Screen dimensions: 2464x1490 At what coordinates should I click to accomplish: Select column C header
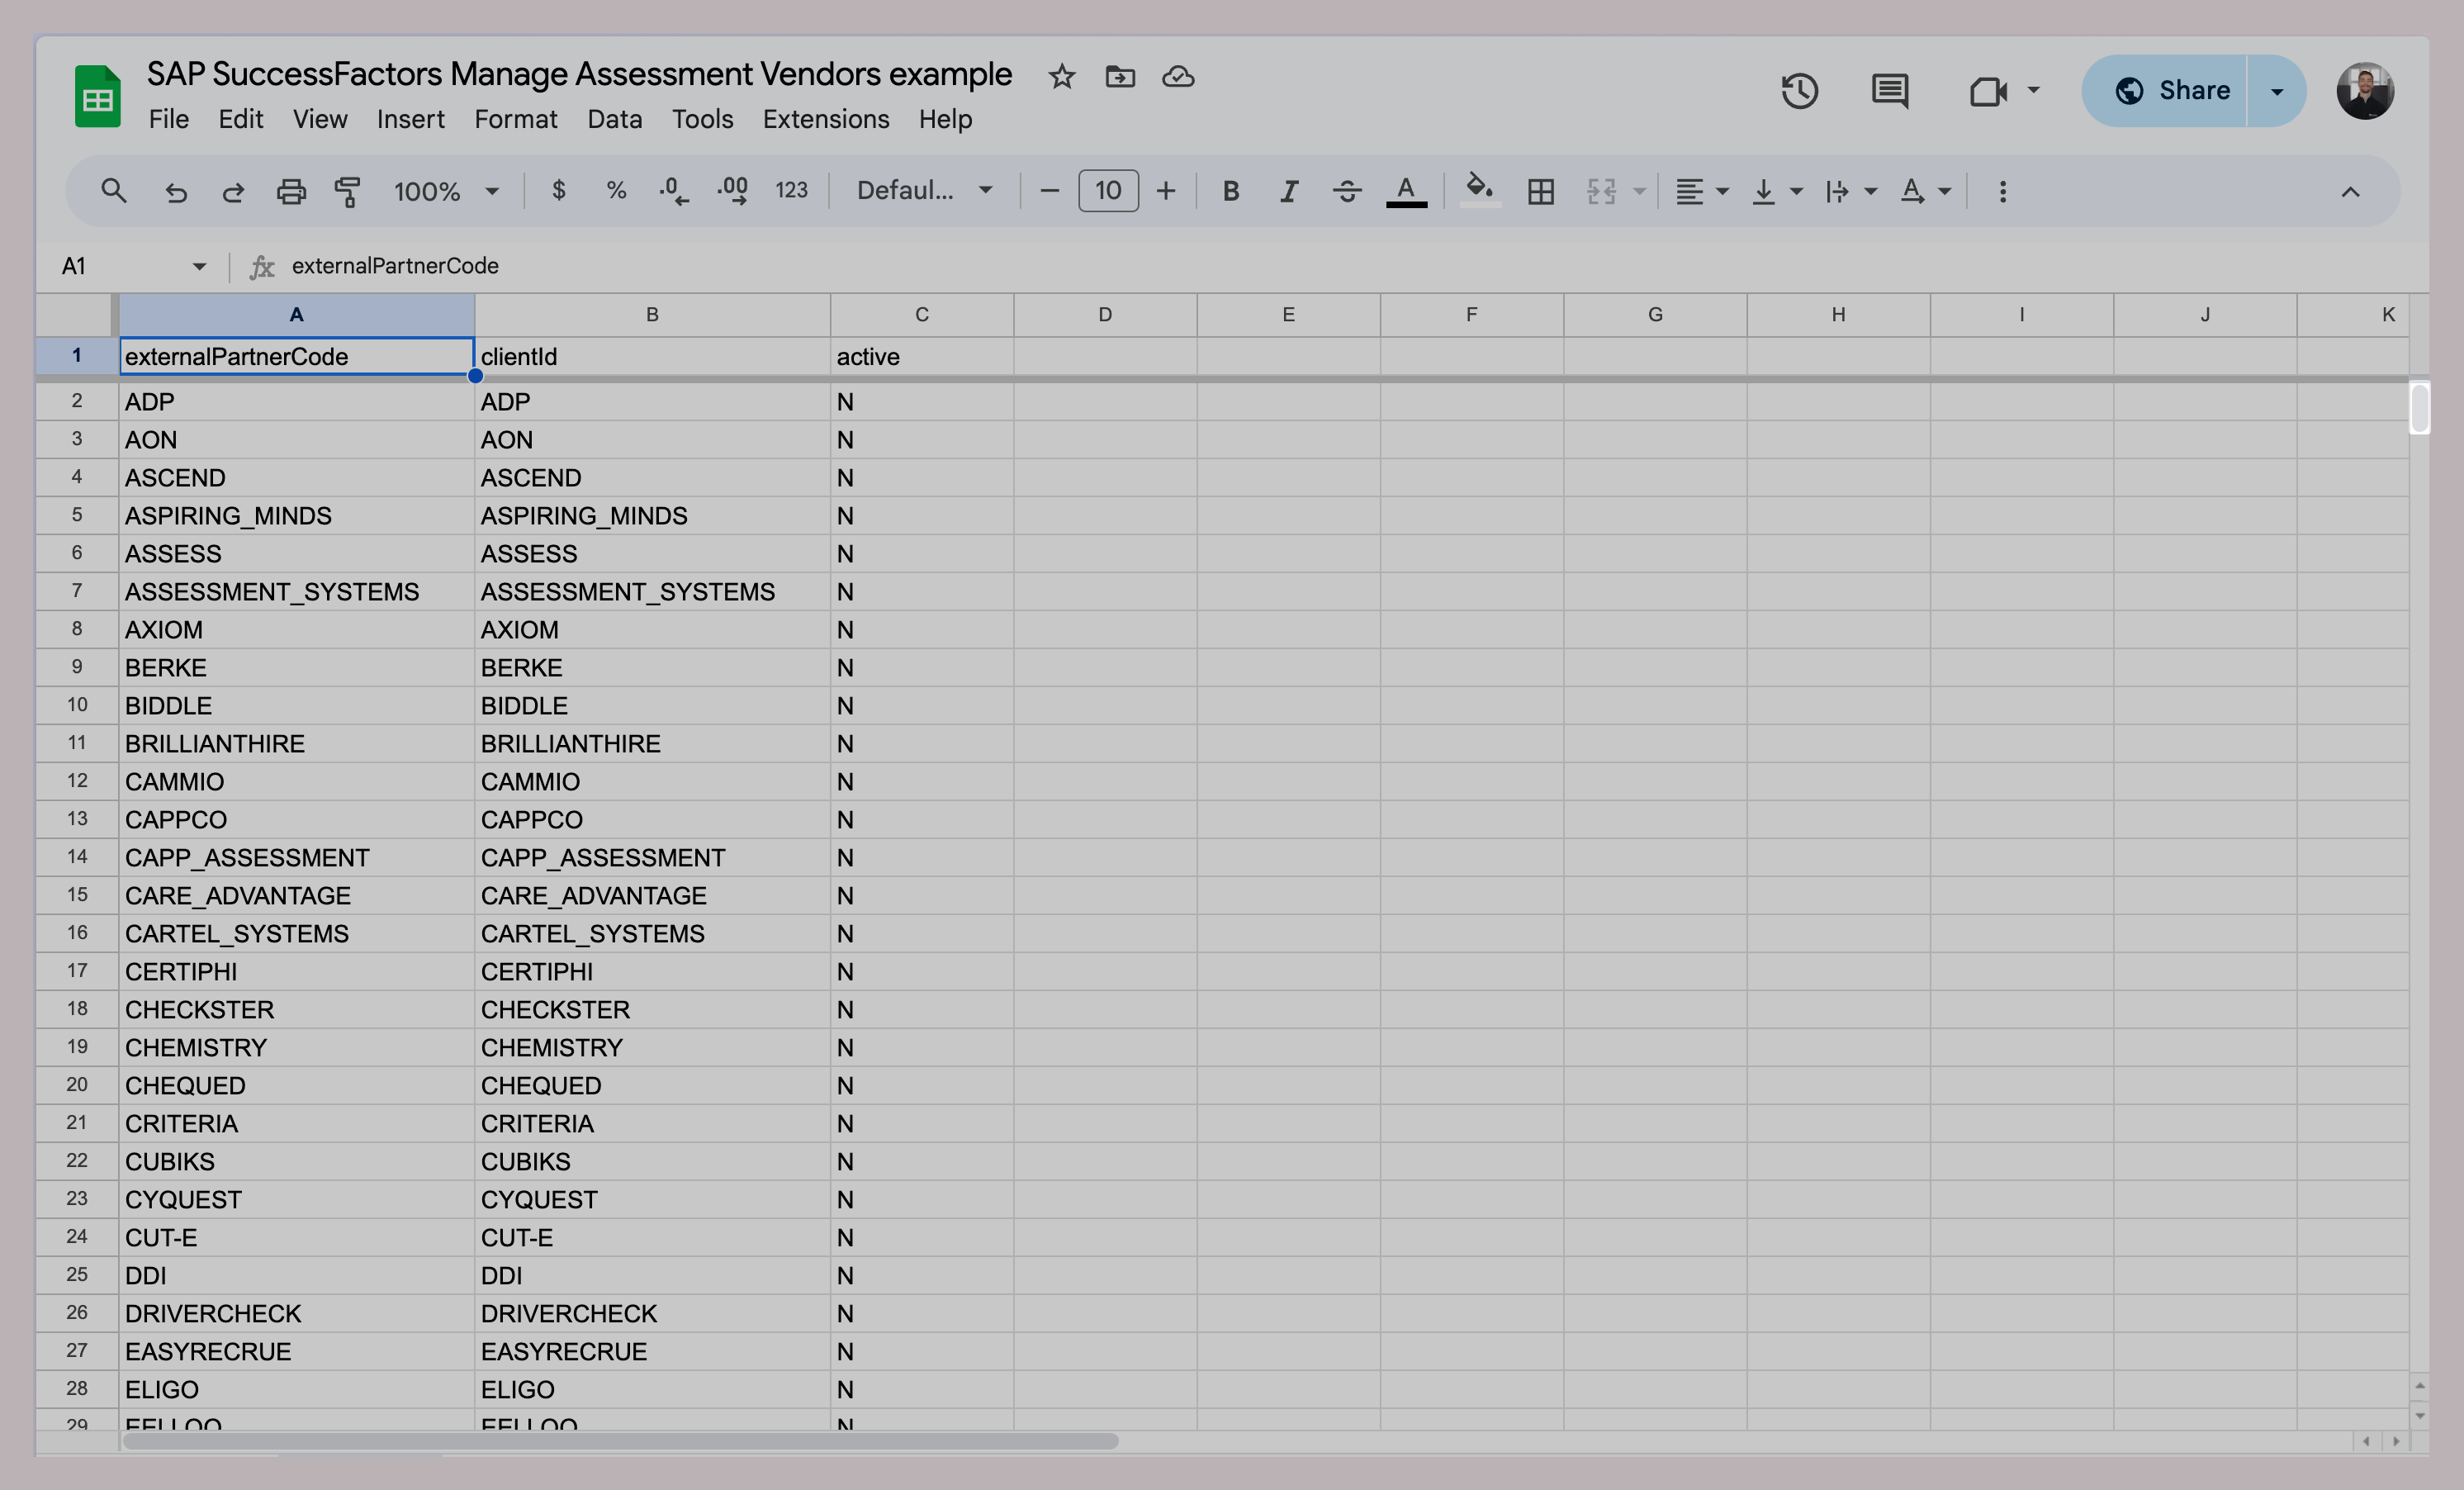pyautogui.click(x=921, y=314)
